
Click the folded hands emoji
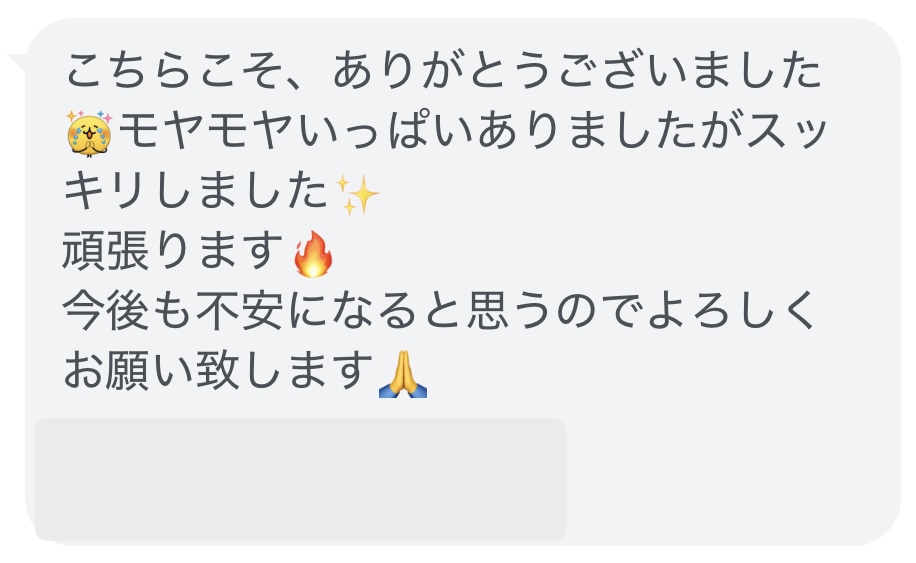point(403,374)
